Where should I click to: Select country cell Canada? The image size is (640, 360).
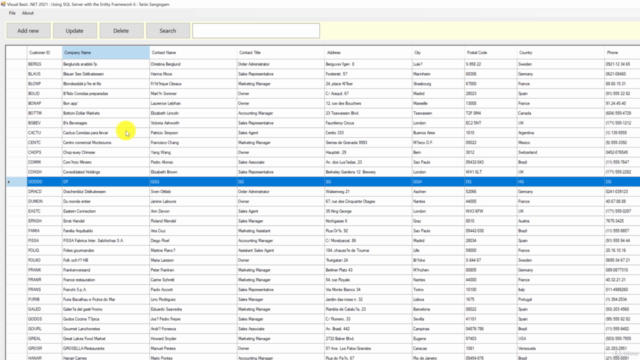pyautogui.click(x=561, y=113)
